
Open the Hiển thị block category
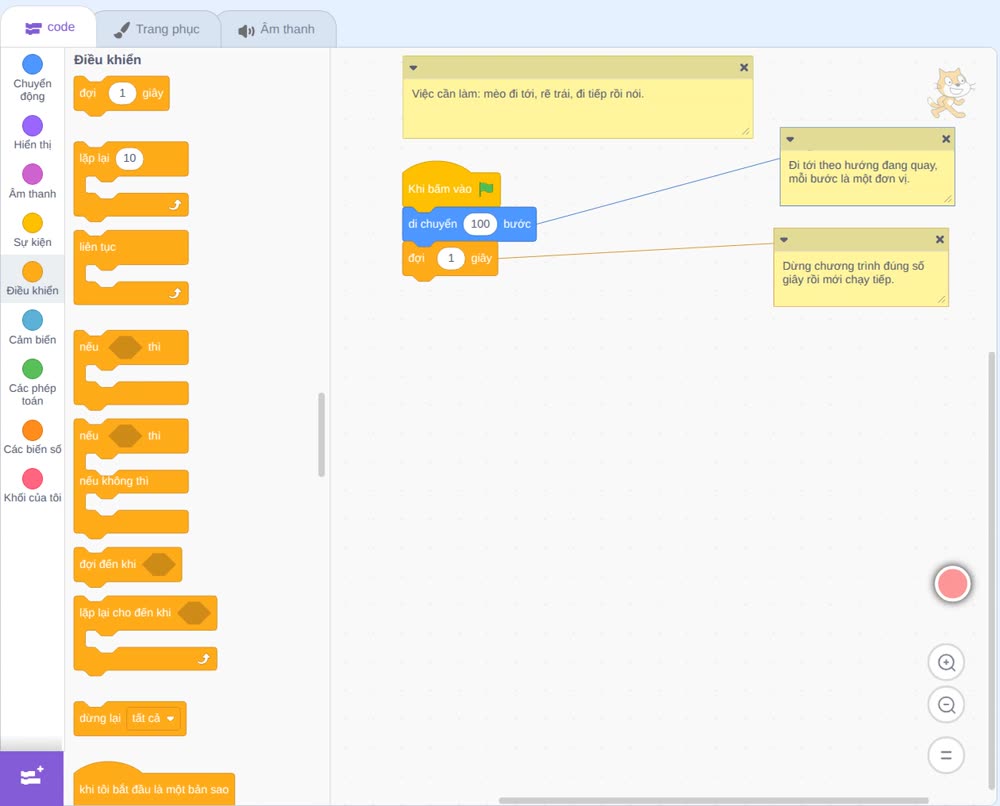coord(32,133)
